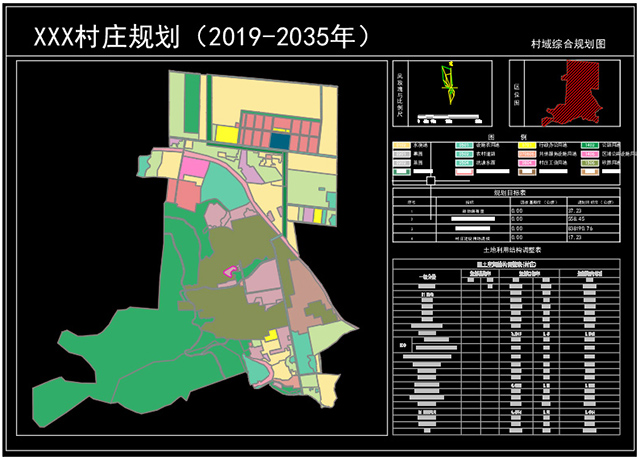The width and height of the screenshot is (640, 460).
Task: Select the "区位图" vertical label
Action: [x=517, y=94]
